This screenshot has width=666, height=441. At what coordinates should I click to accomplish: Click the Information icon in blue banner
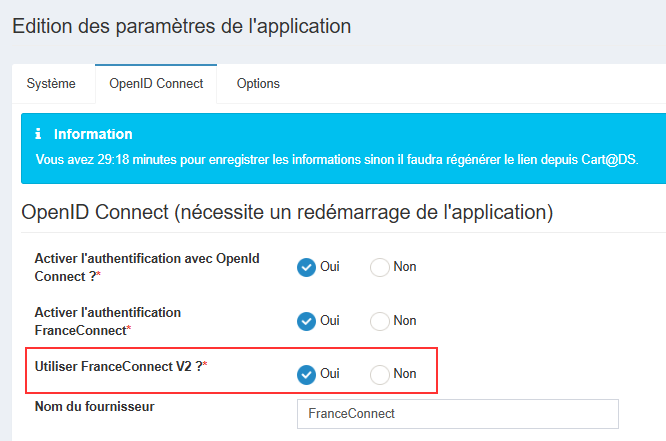(38, 134)
